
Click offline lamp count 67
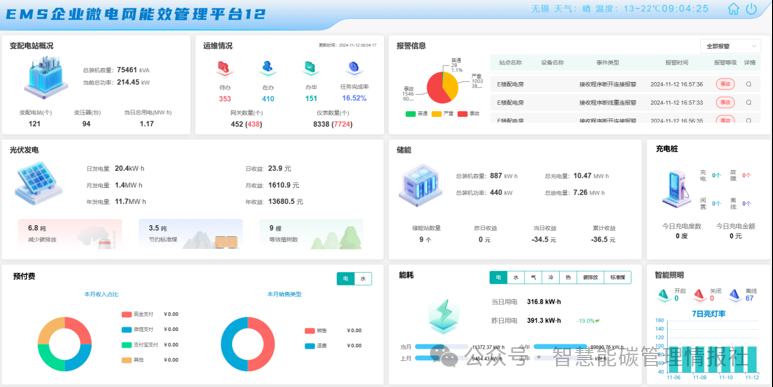pos(749,298)
